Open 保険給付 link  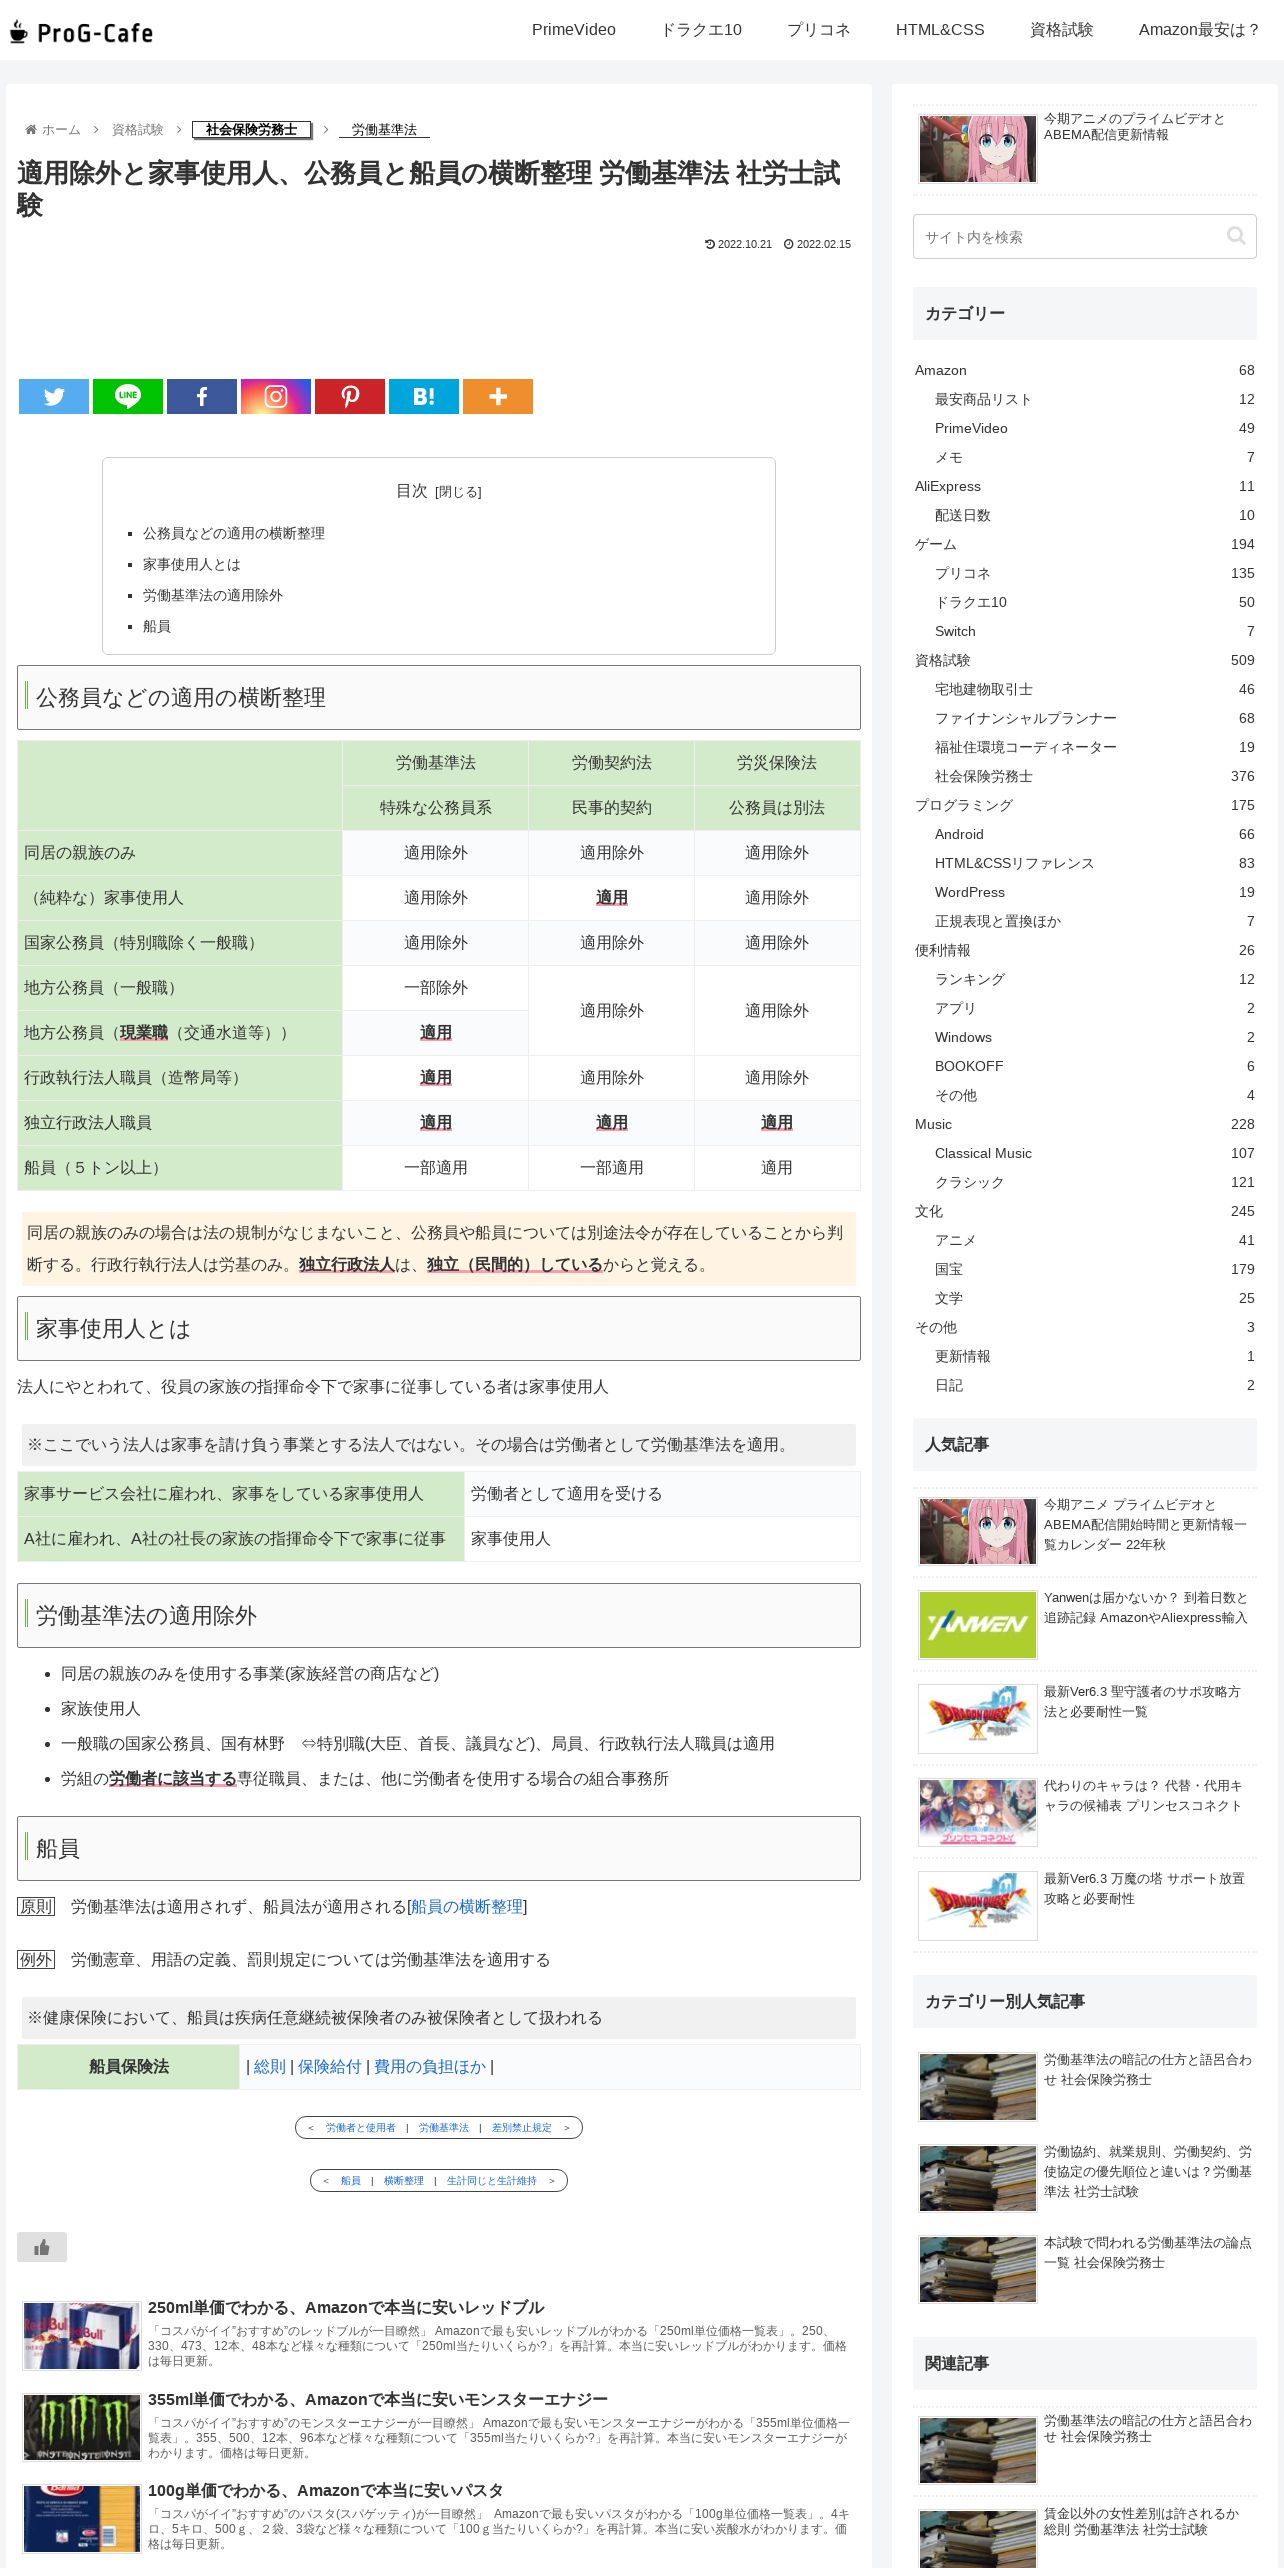pyautogui.click(x=330, y=2067)
